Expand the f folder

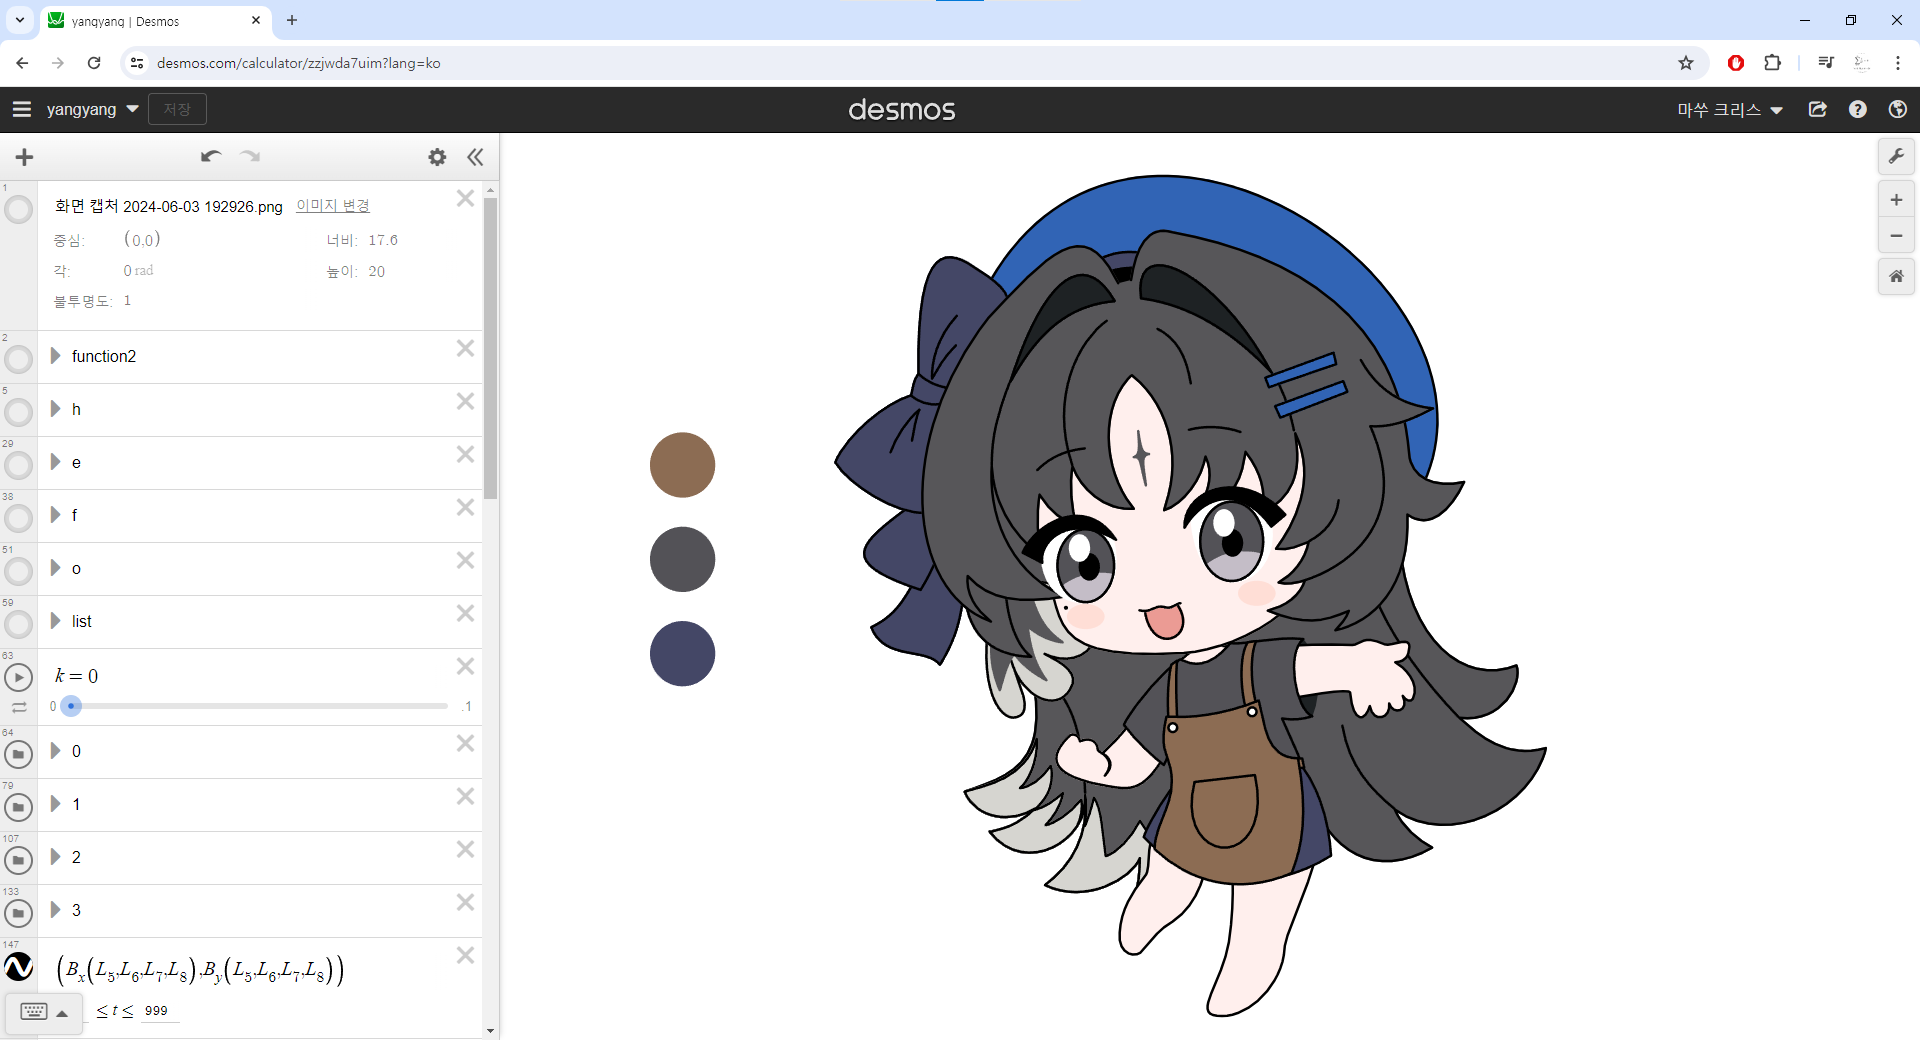coord(56,515)
